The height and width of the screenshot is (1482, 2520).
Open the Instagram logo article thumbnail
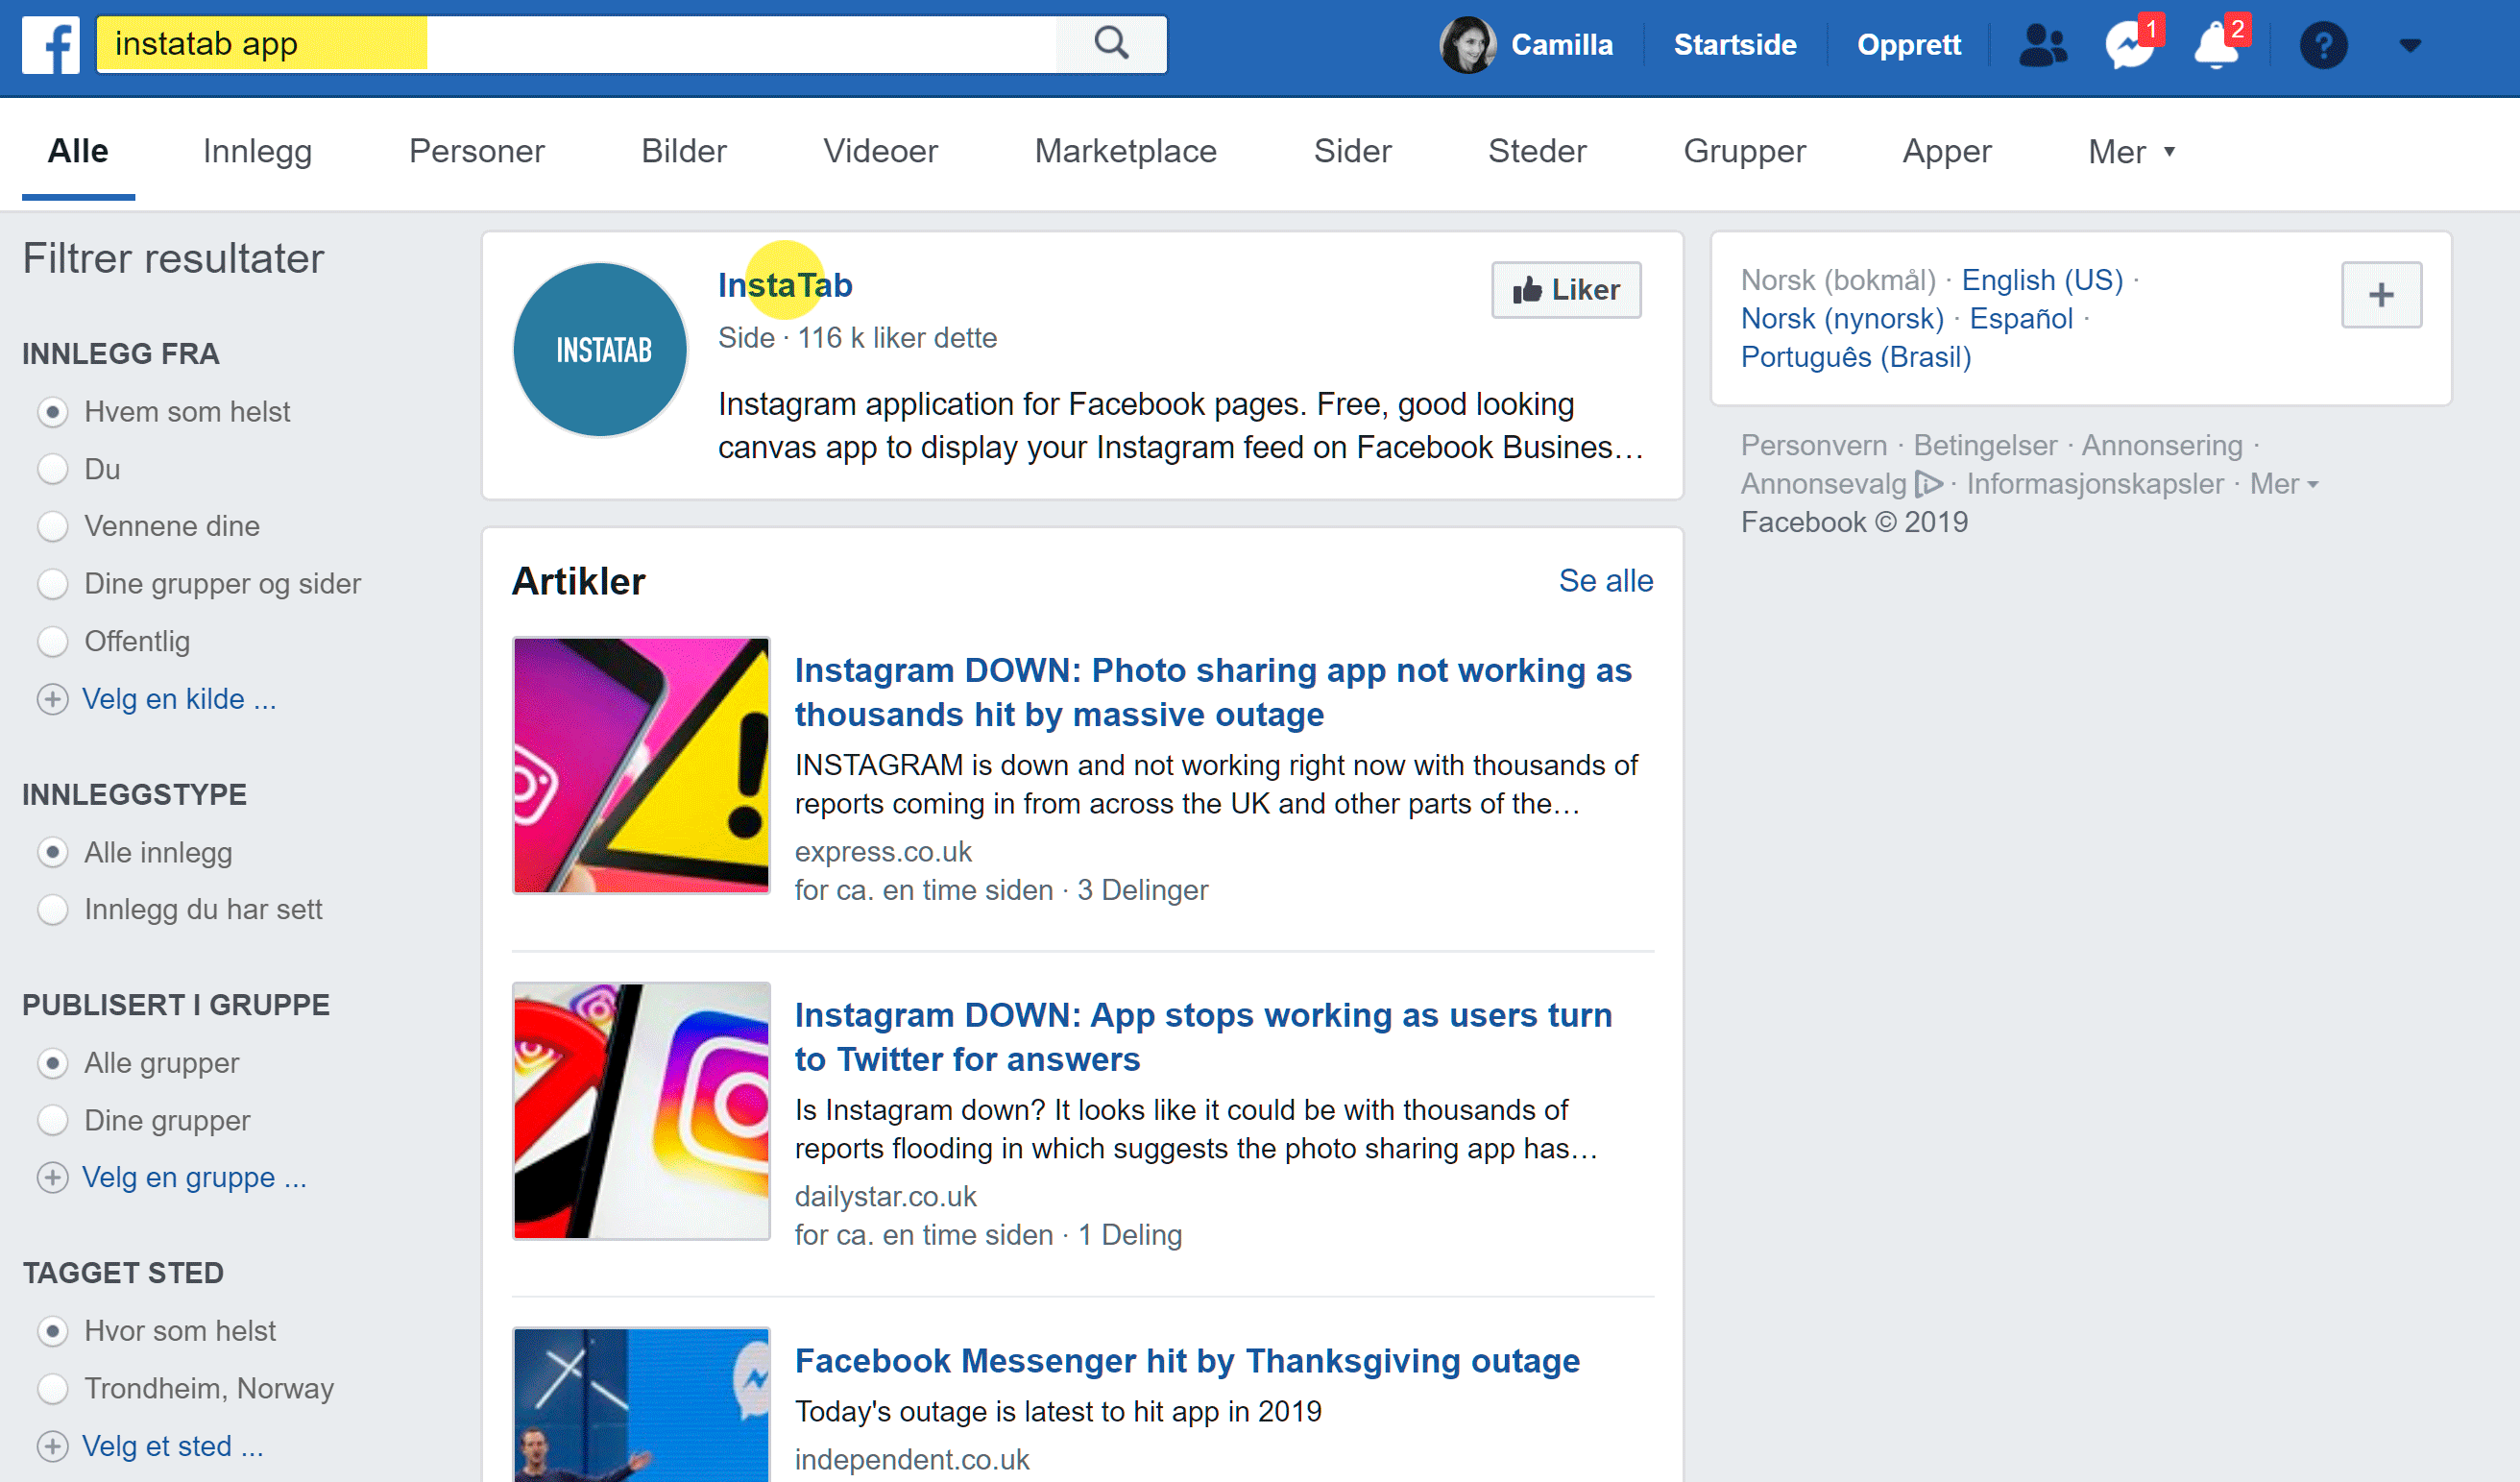pyautogui.click(x=641, y=1110)
